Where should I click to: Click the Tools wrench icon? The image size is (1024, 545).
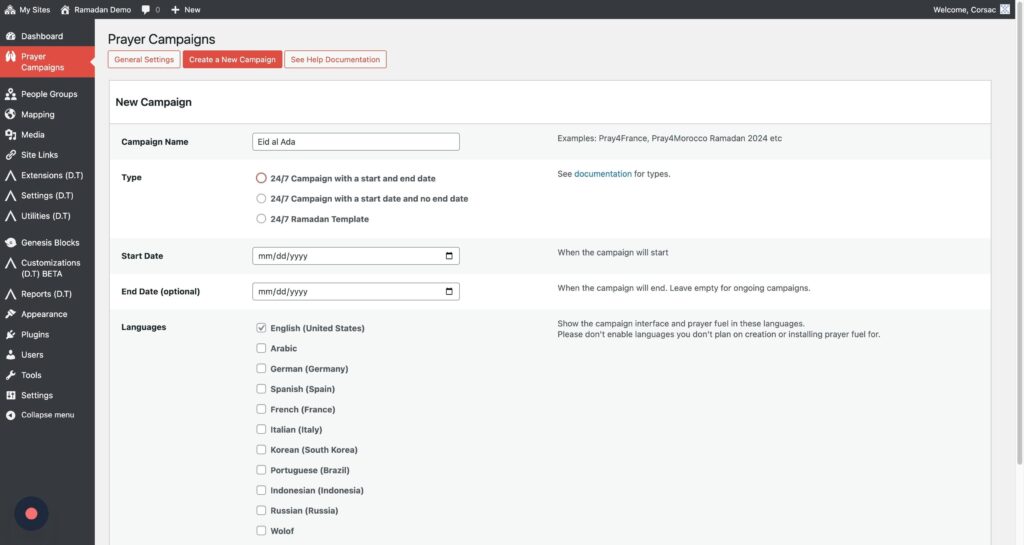tap(11, 375)
